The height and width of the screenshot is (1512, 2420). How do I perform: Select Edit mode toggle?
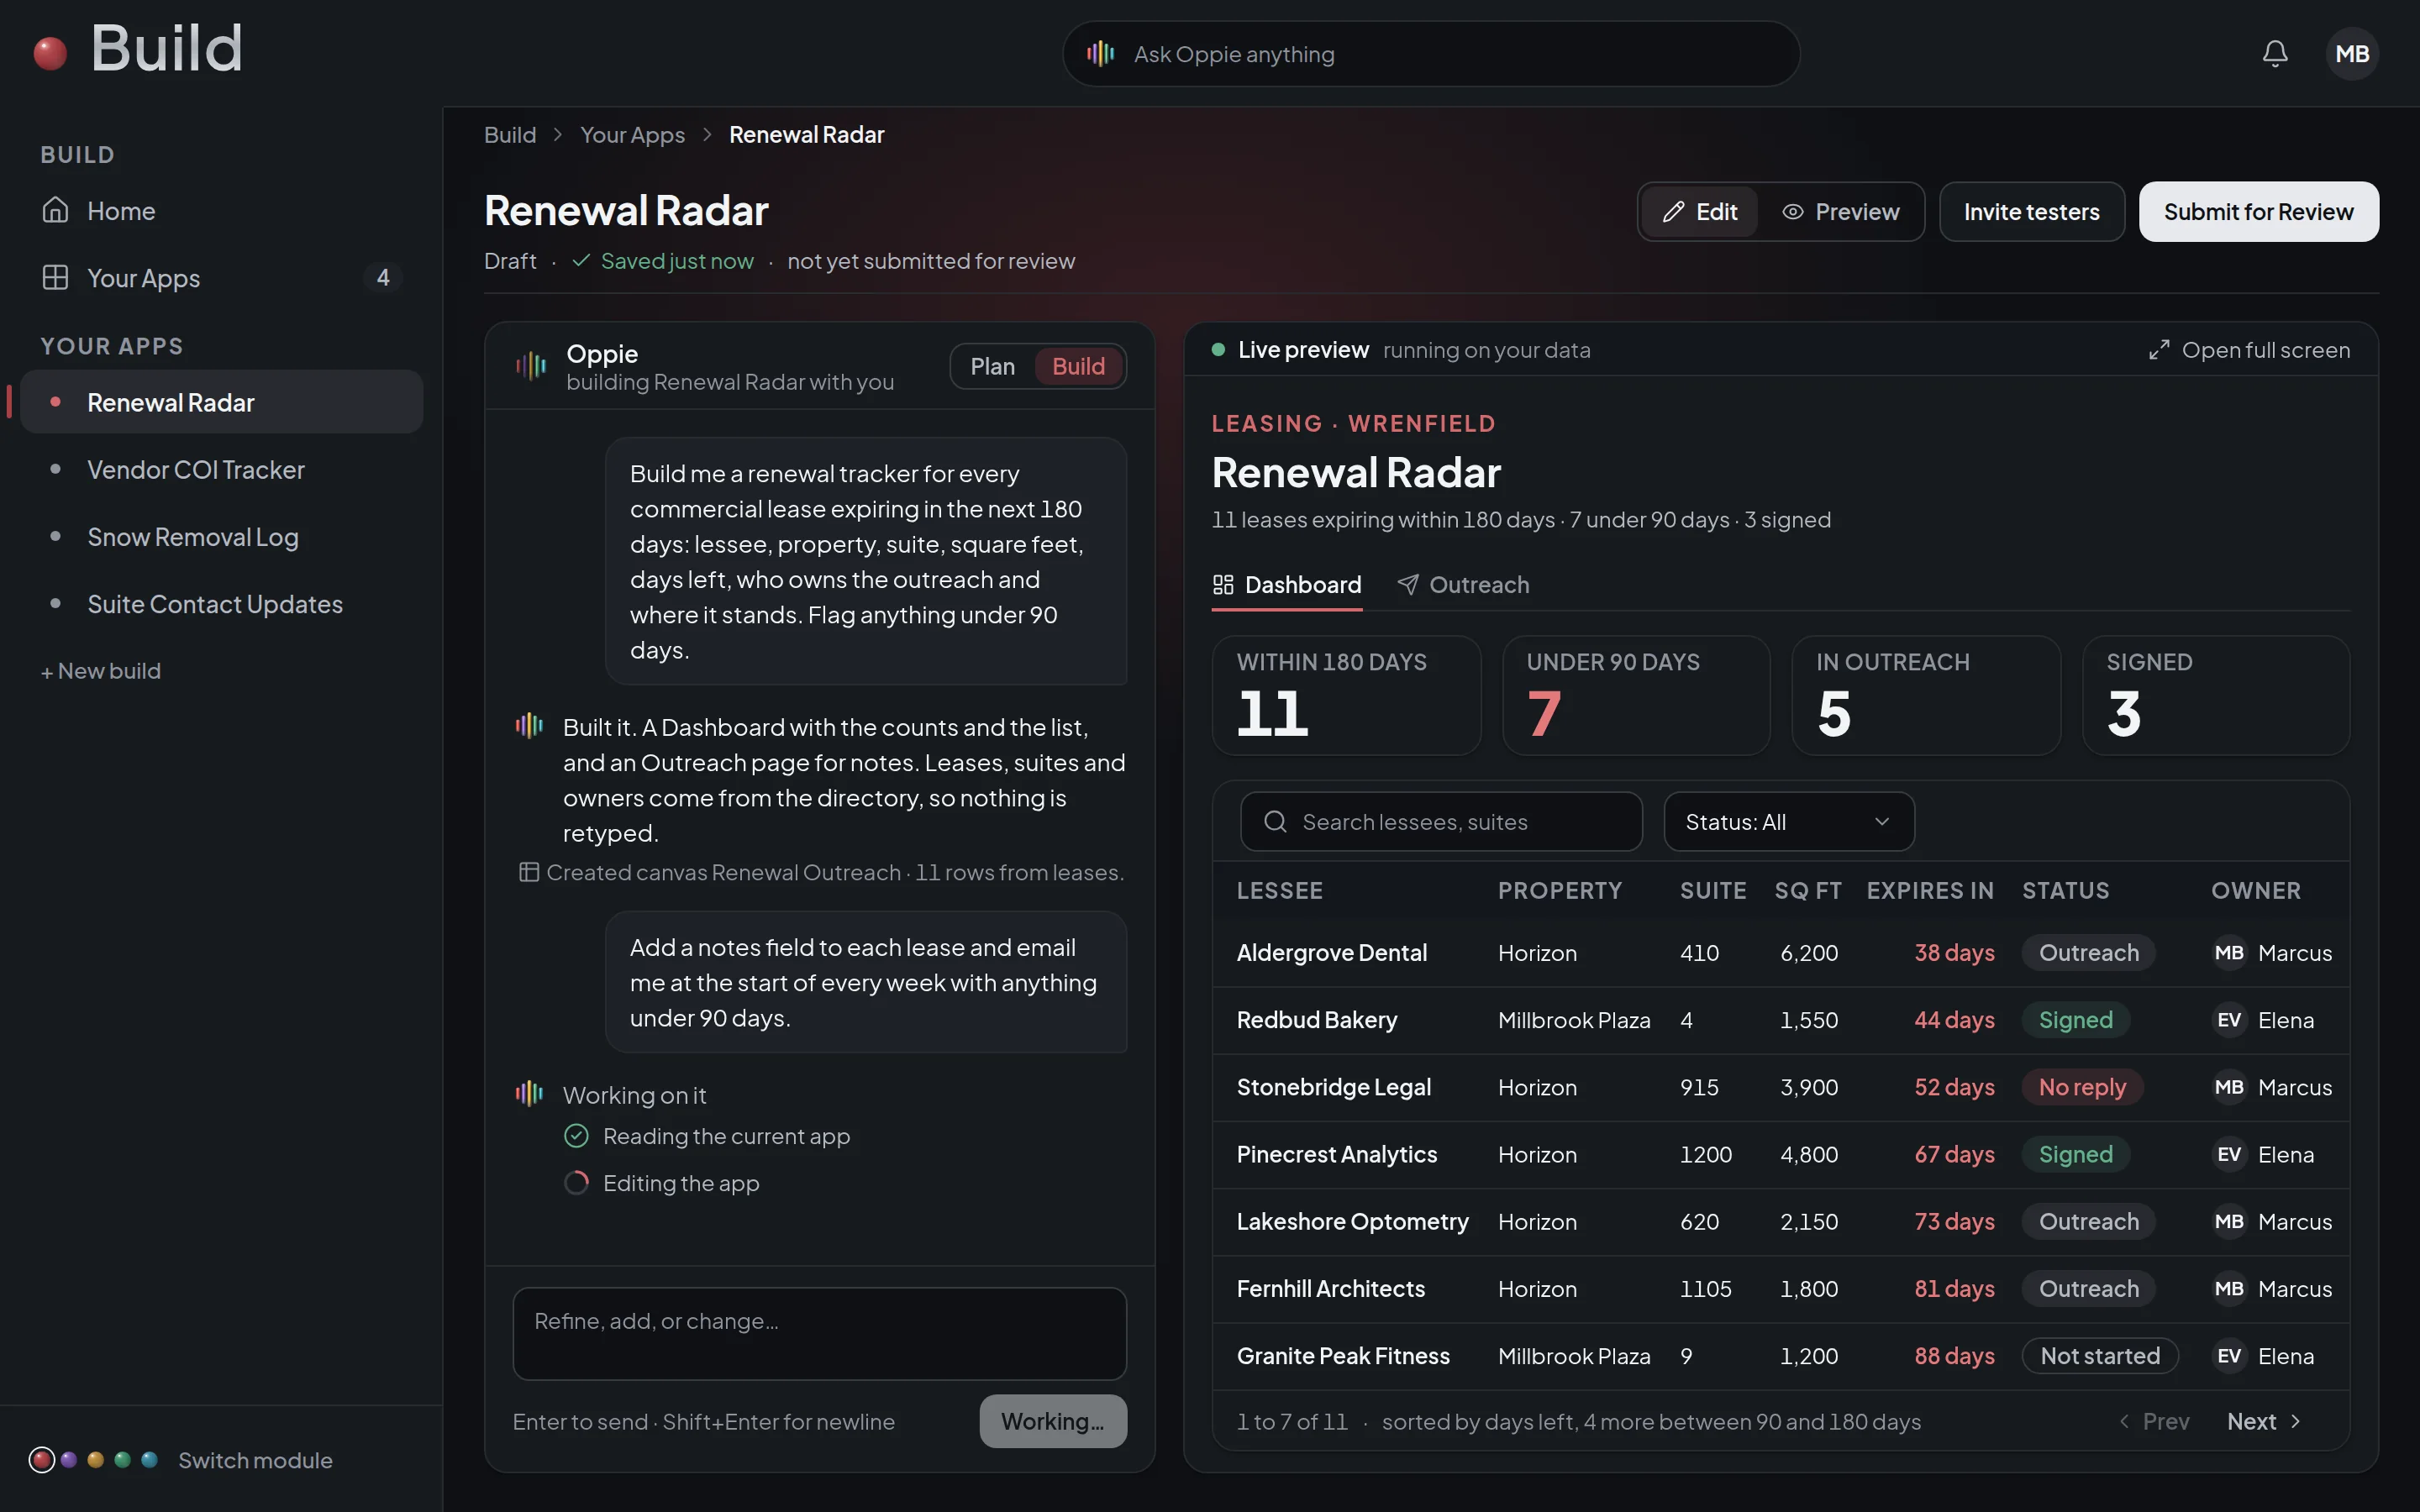tap(1700, 212)
